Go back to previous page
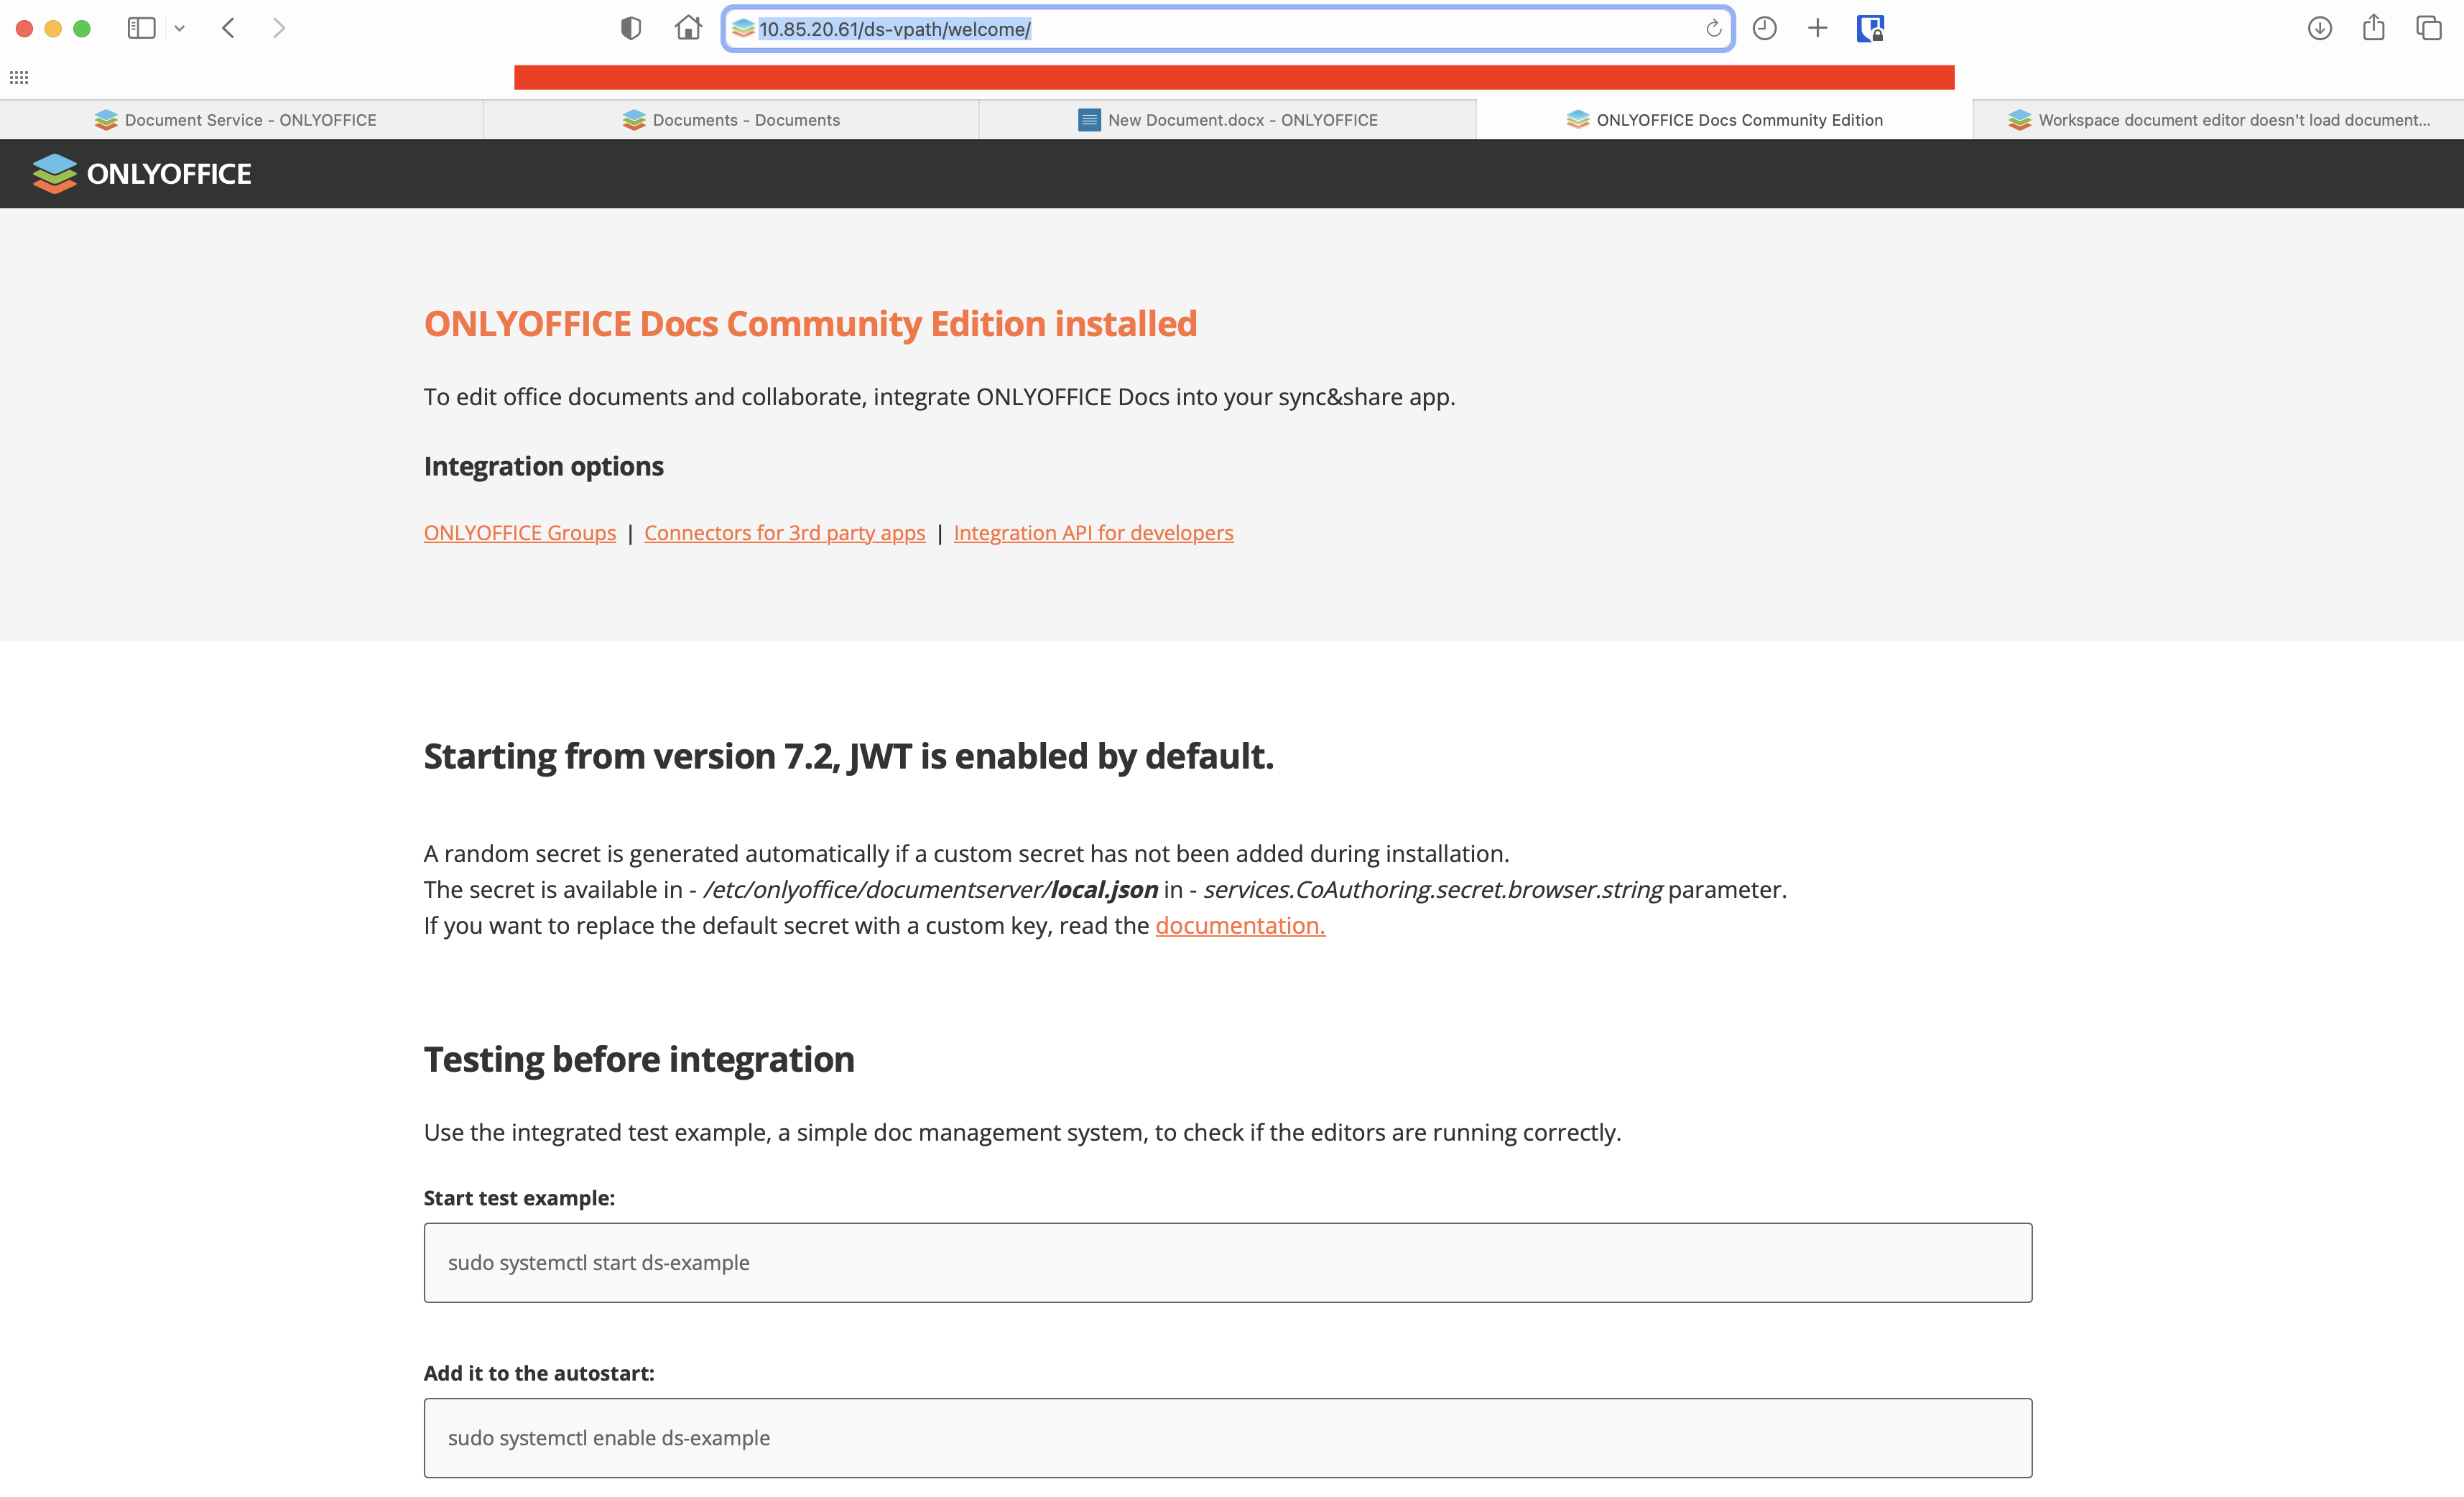 228,28
